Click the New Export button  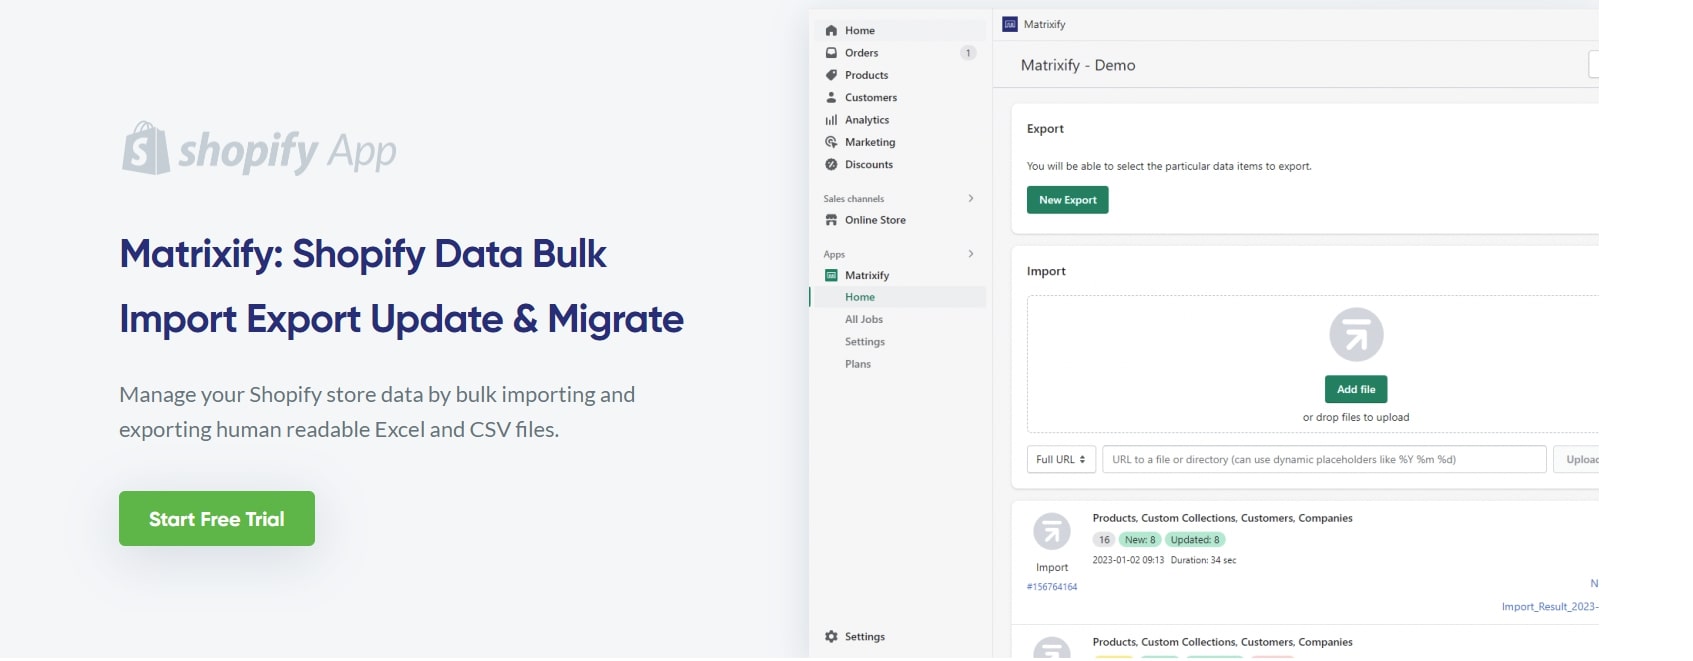tap(1067, 200)
